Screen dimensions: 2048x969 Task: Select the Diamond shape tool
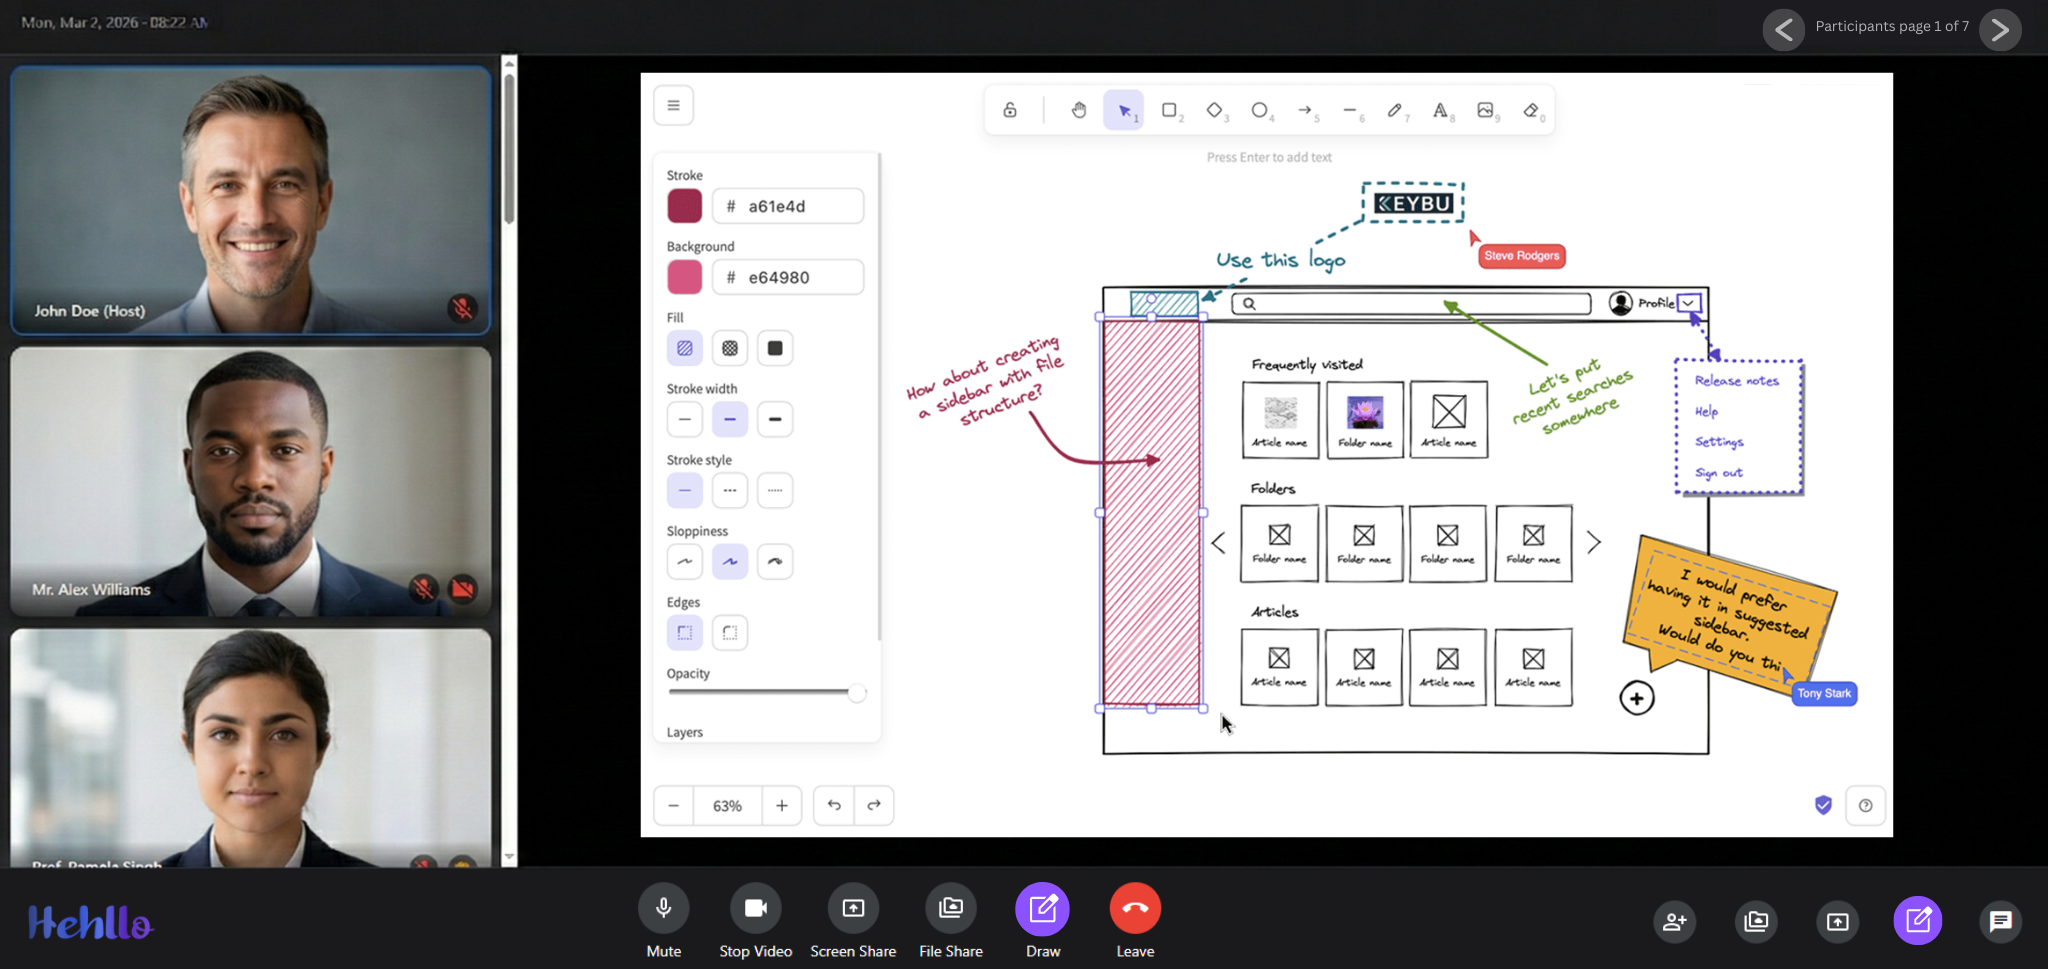(x=1215, y=110)
